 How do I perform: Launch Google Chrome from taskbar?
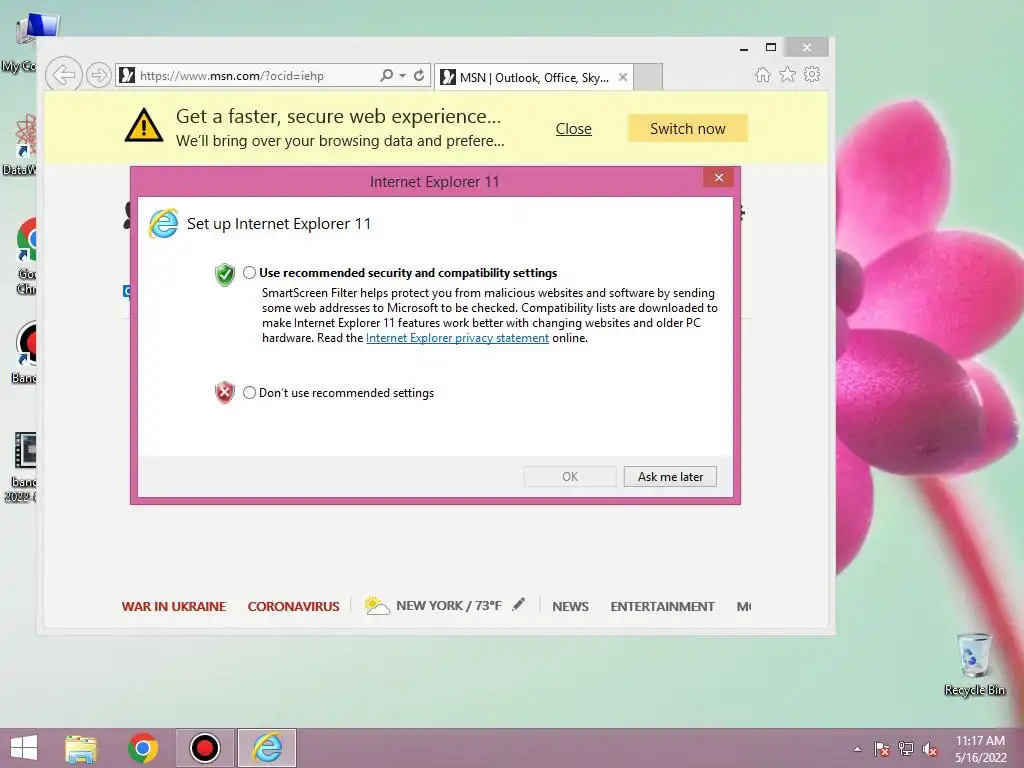tap(143, 748)
